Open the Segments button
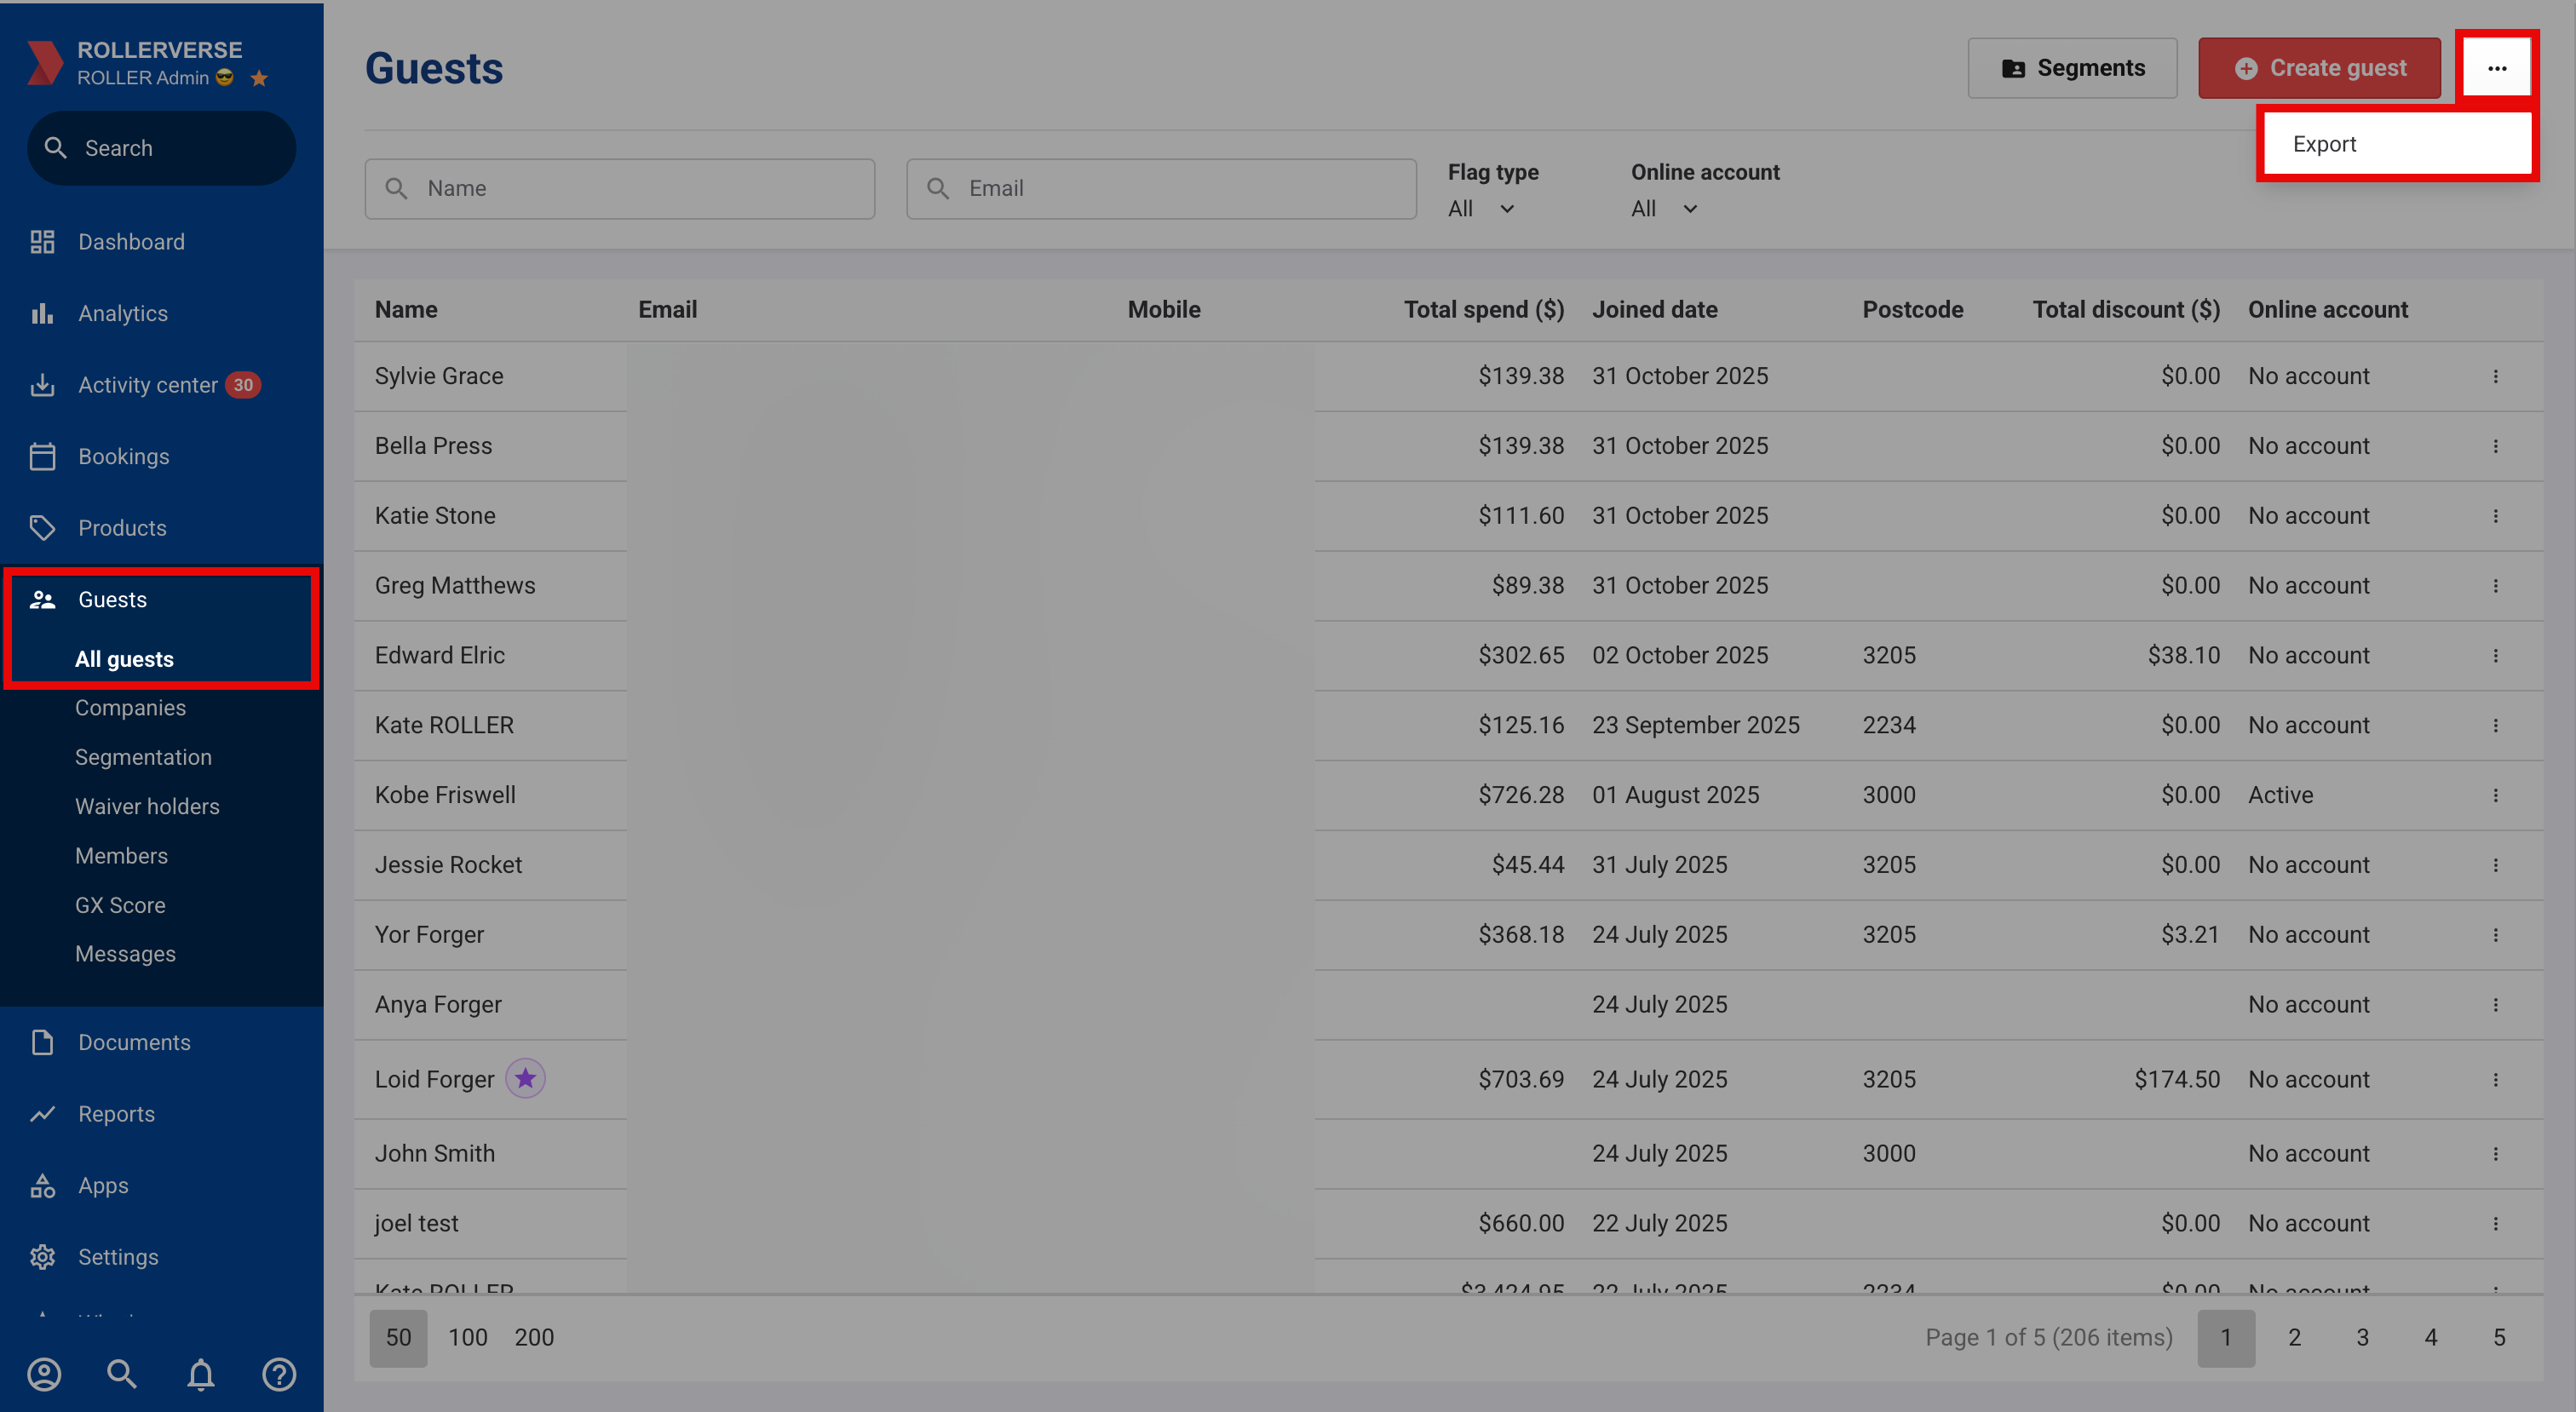Image resolution: width=2576 pixels, height=1412 pixels. (x=2072, y=68)
